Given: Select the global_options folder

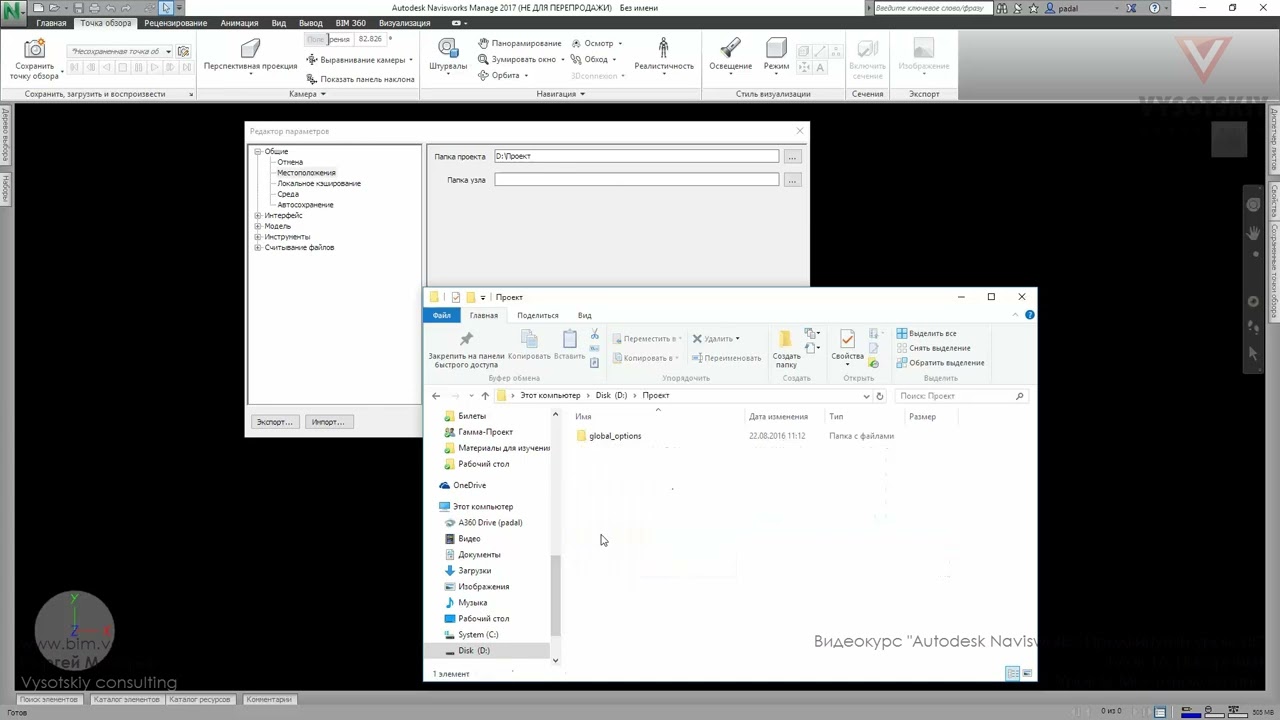Looking at the screenshot, I should 614,436.
